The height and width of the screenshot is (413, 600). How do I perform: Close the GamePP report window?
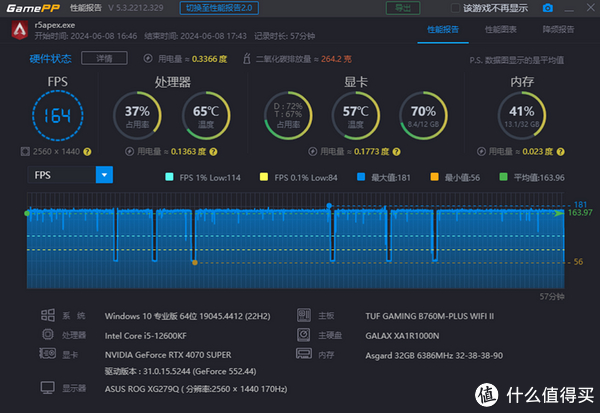pyautogui.click(x=590, y=8)
